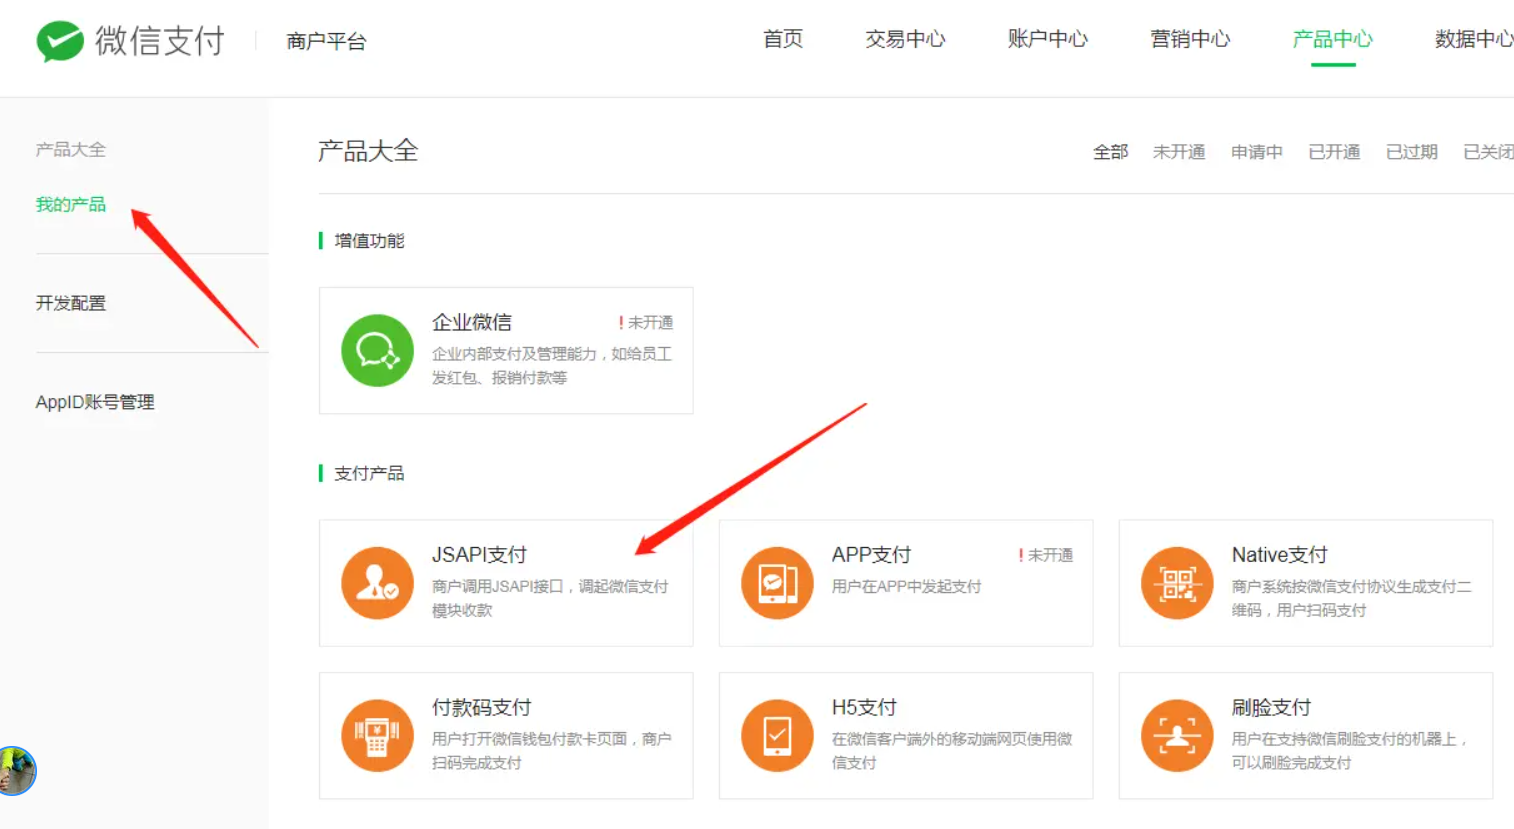Screen dimensions: 1514x829
Task: Click the H5支付 orange phone icon
Action: 777,736
